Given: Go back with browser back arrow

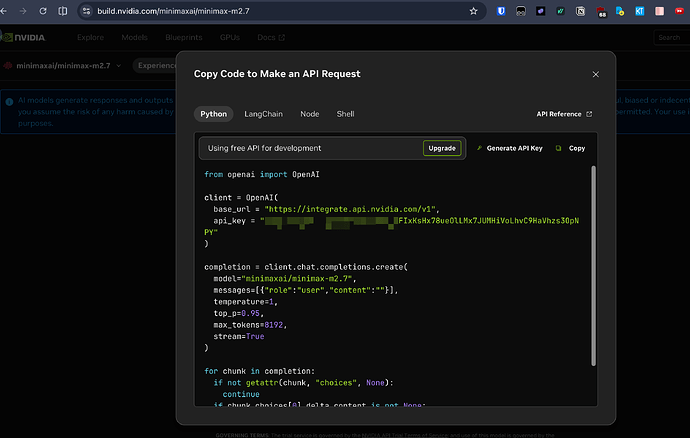Looking at the screenshot, I should point(3,11).
